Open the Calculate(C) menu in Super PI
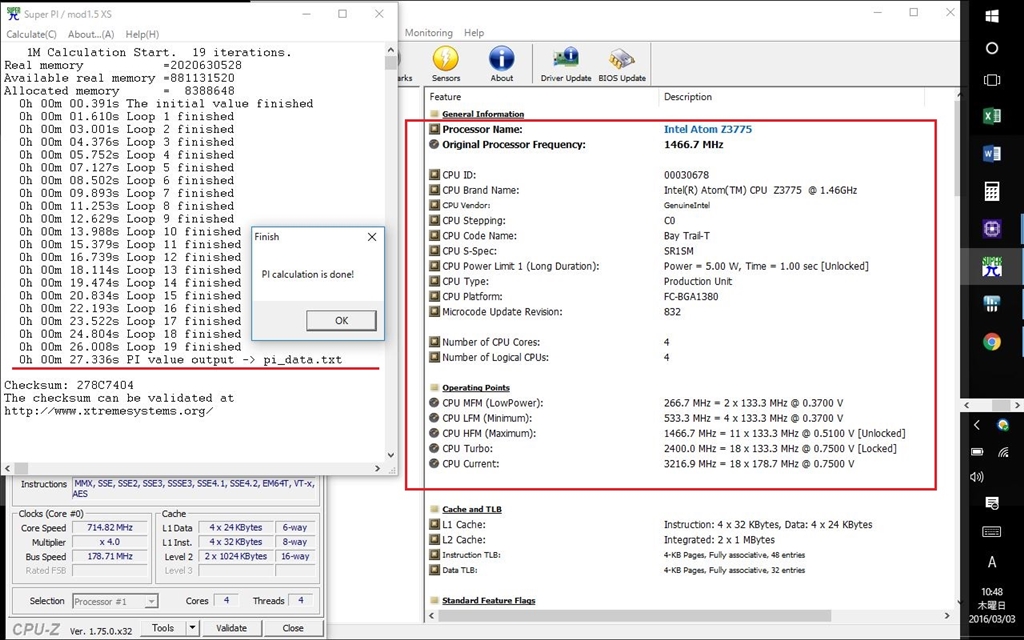This screenshot has height=640, width=1024. [x=31, y=34]
